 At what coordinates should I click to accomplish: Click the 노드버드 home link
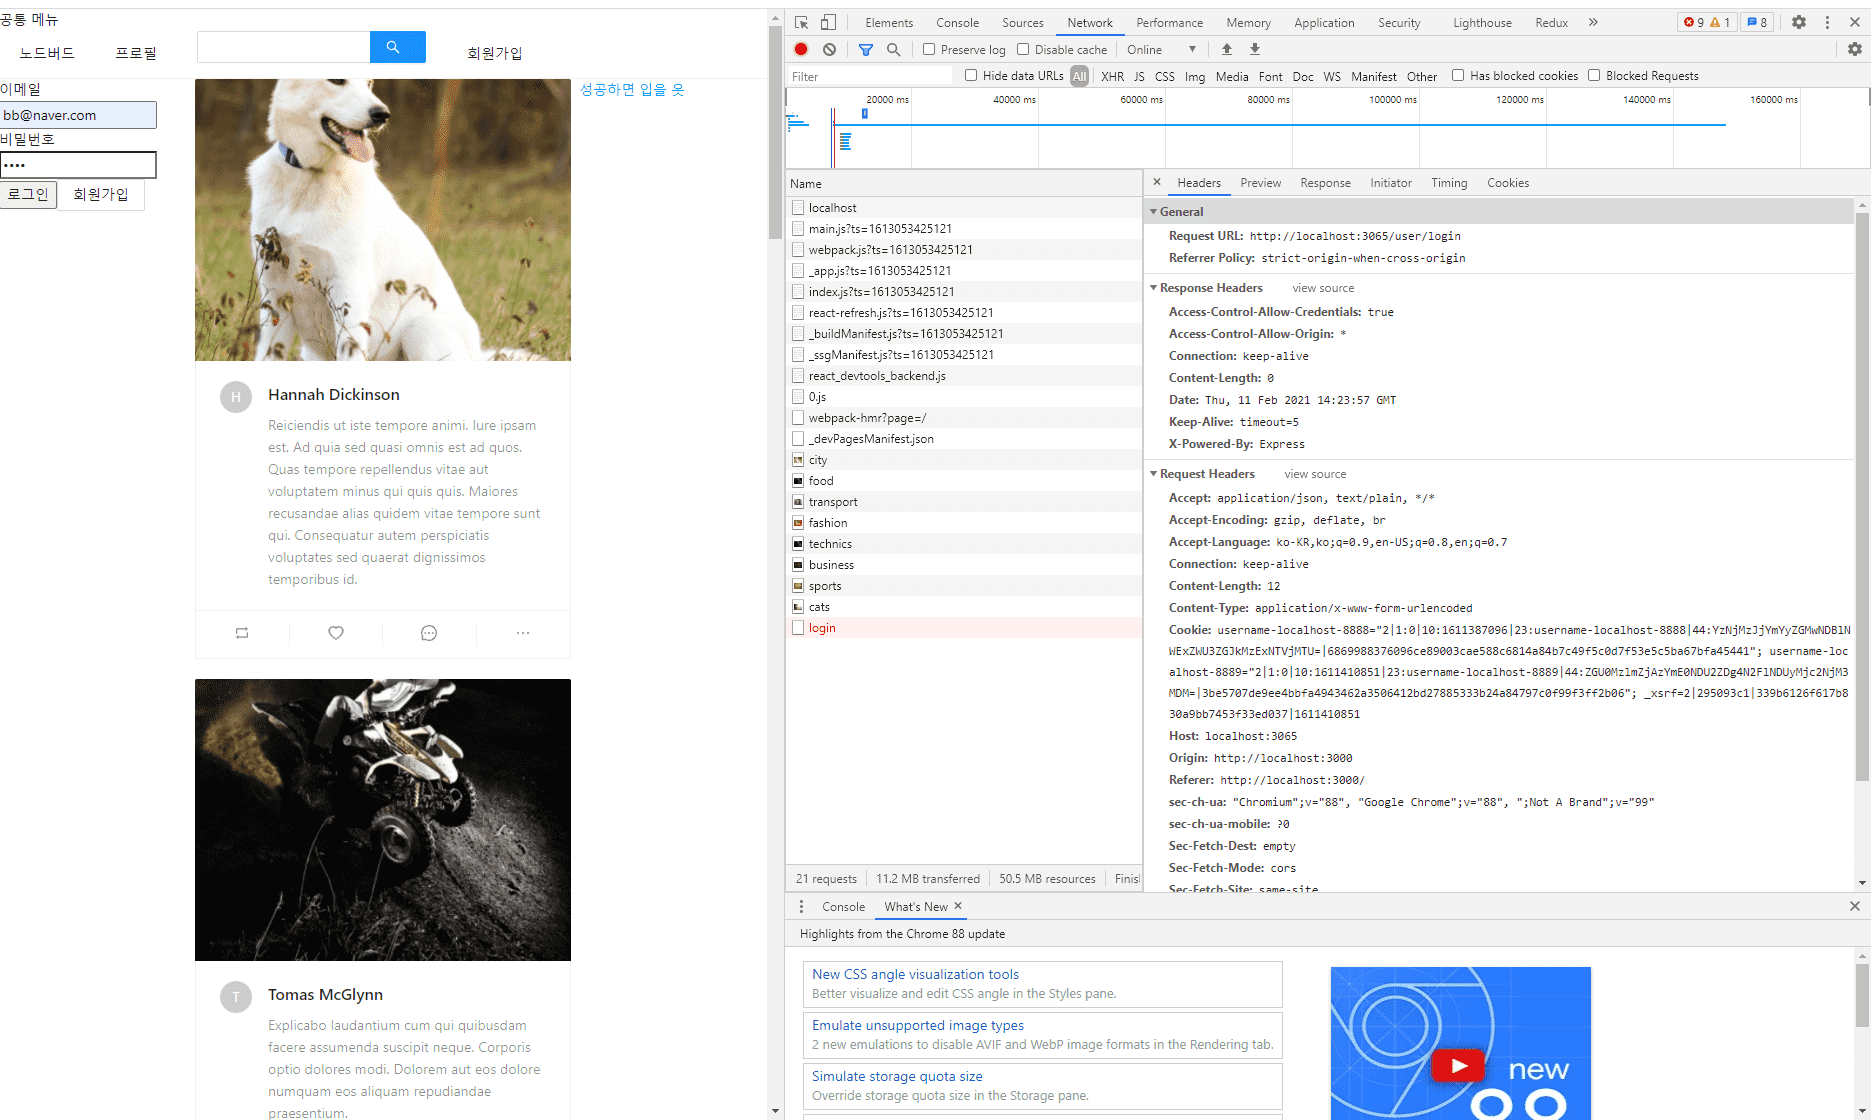[47, 53]
